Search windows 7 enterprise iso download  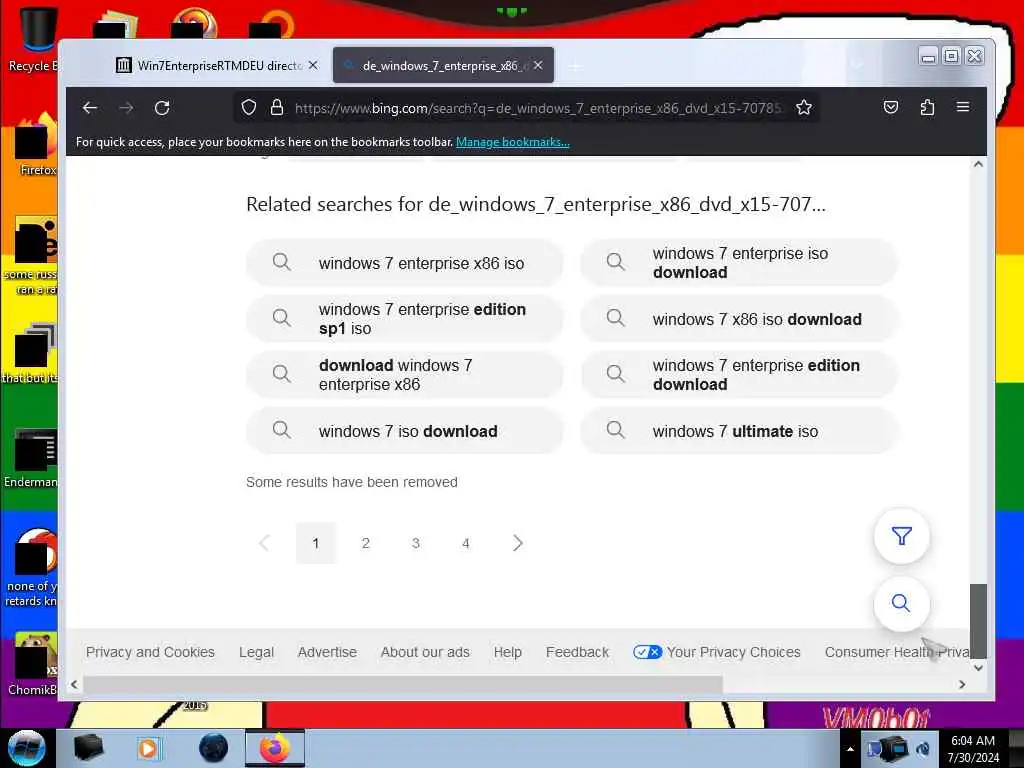(x=739, y=263)
